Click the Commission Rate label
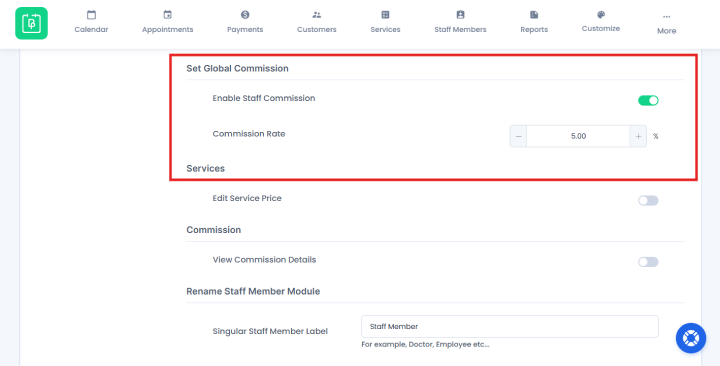Image resolution: width=720 pixels, height=366 pixels. 249,134
